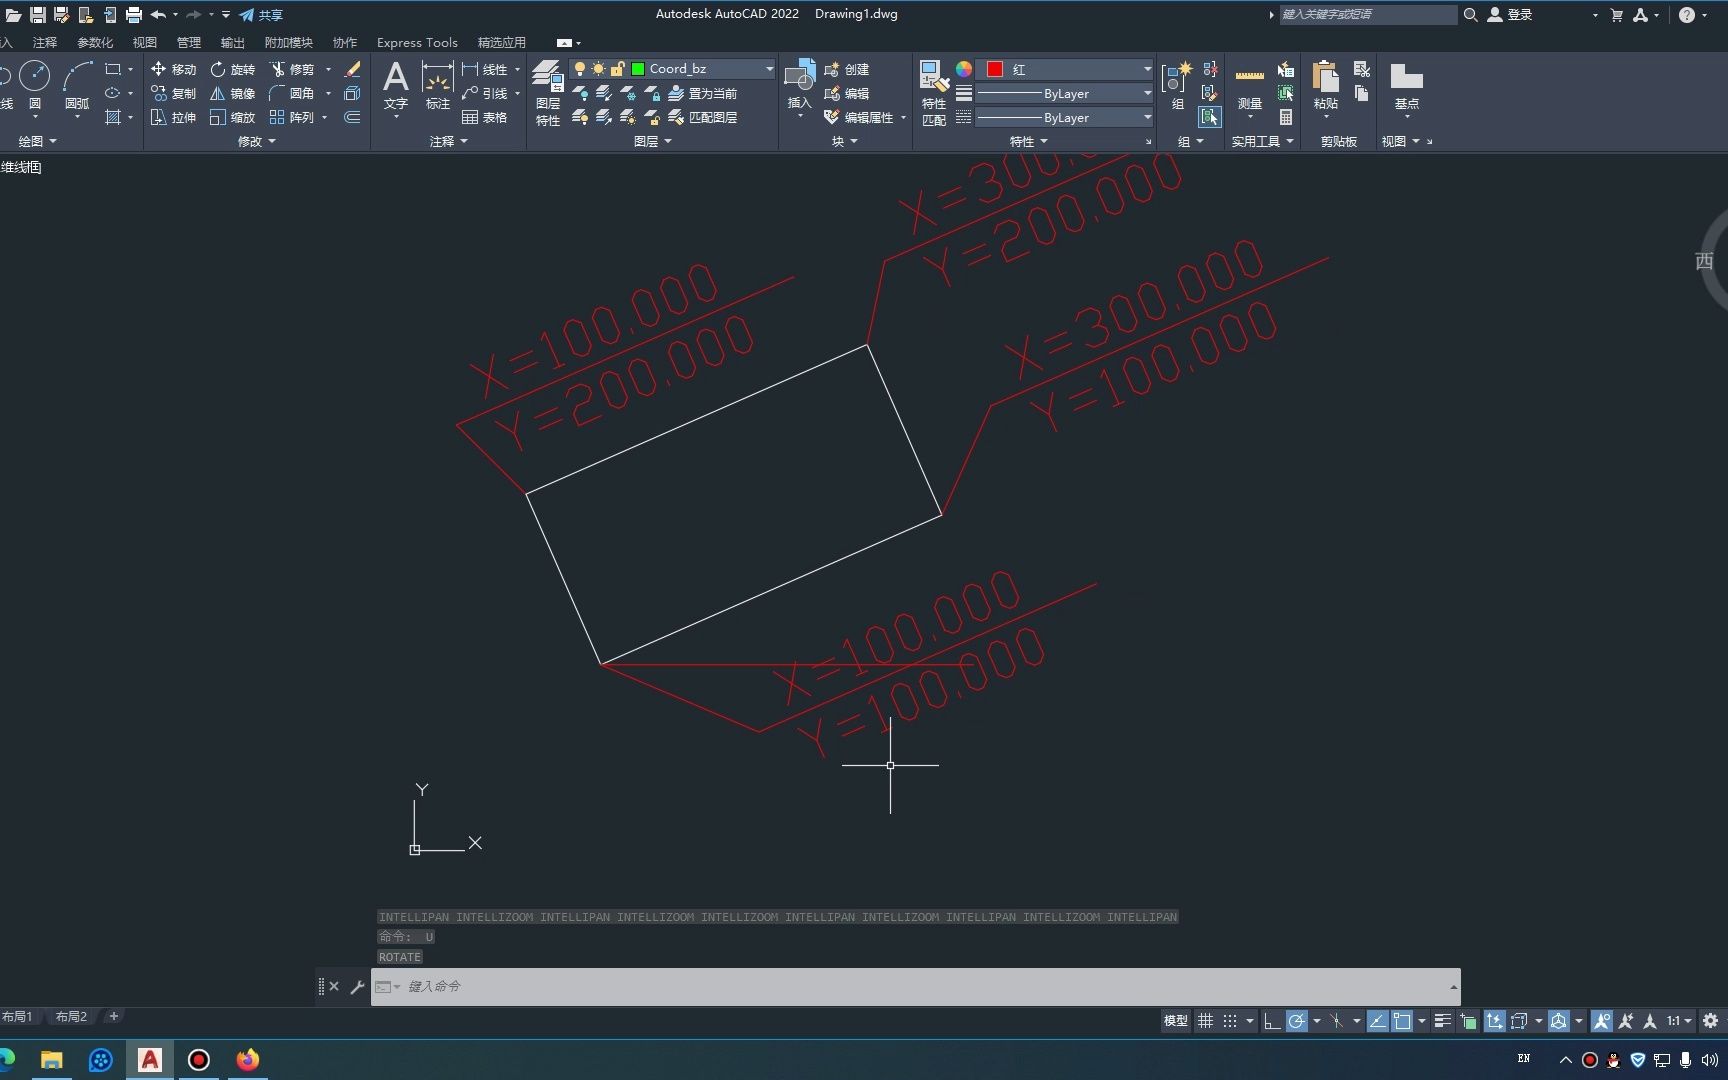
Task: Click the Measure (测量) tool
Action: click(1250, 85)
